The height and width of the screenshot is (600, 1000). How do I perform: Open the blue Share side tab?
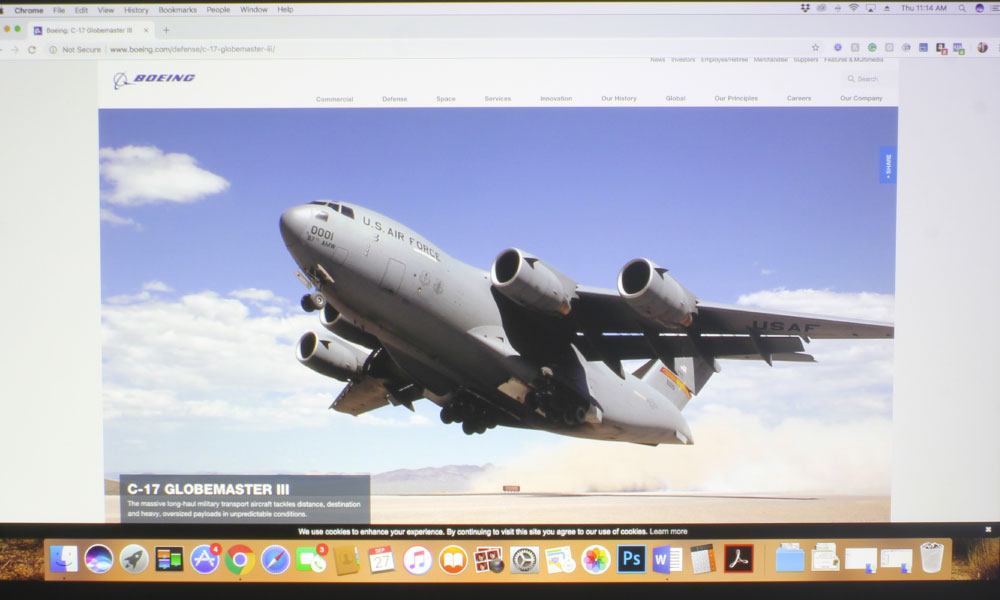888,165
